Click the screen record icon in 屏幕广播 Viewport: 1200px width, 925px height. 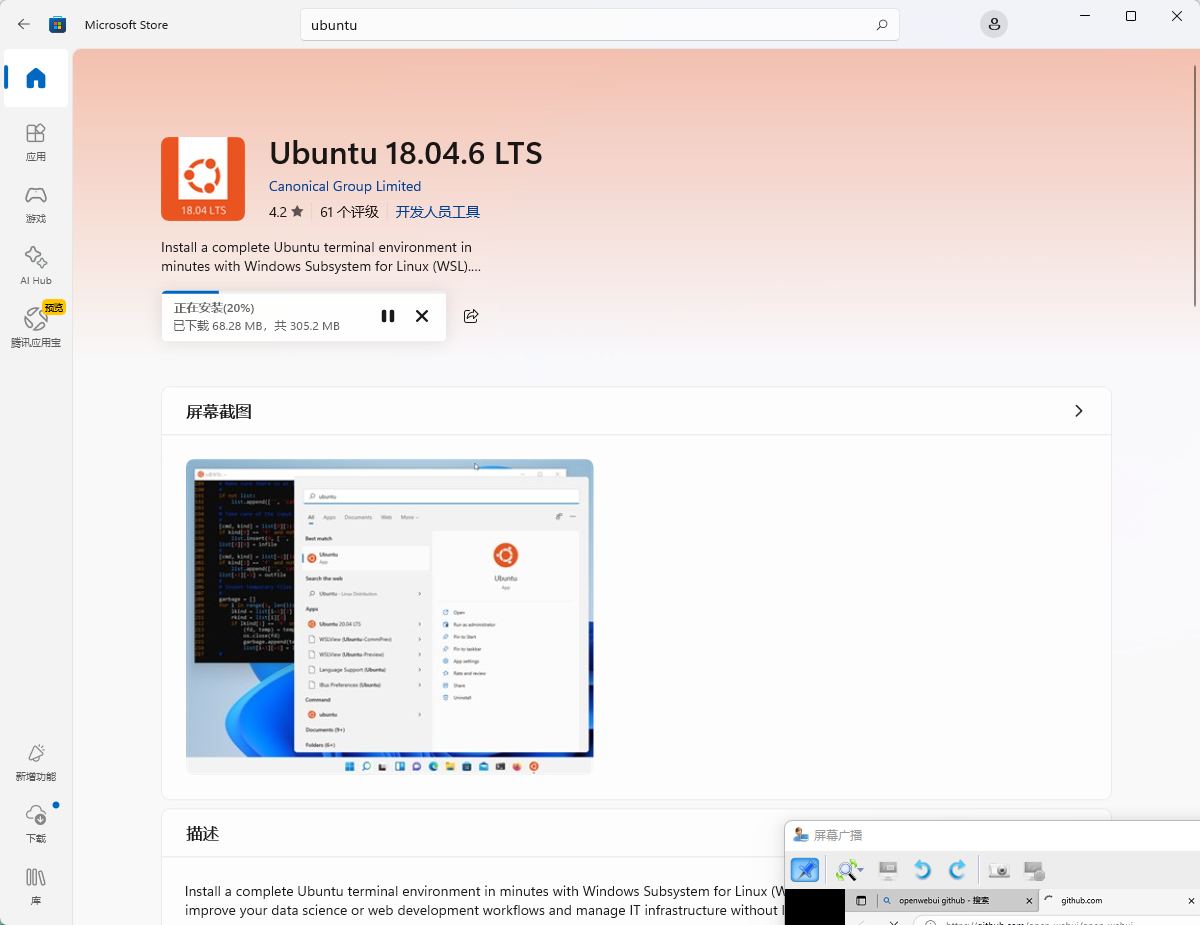1034,870
